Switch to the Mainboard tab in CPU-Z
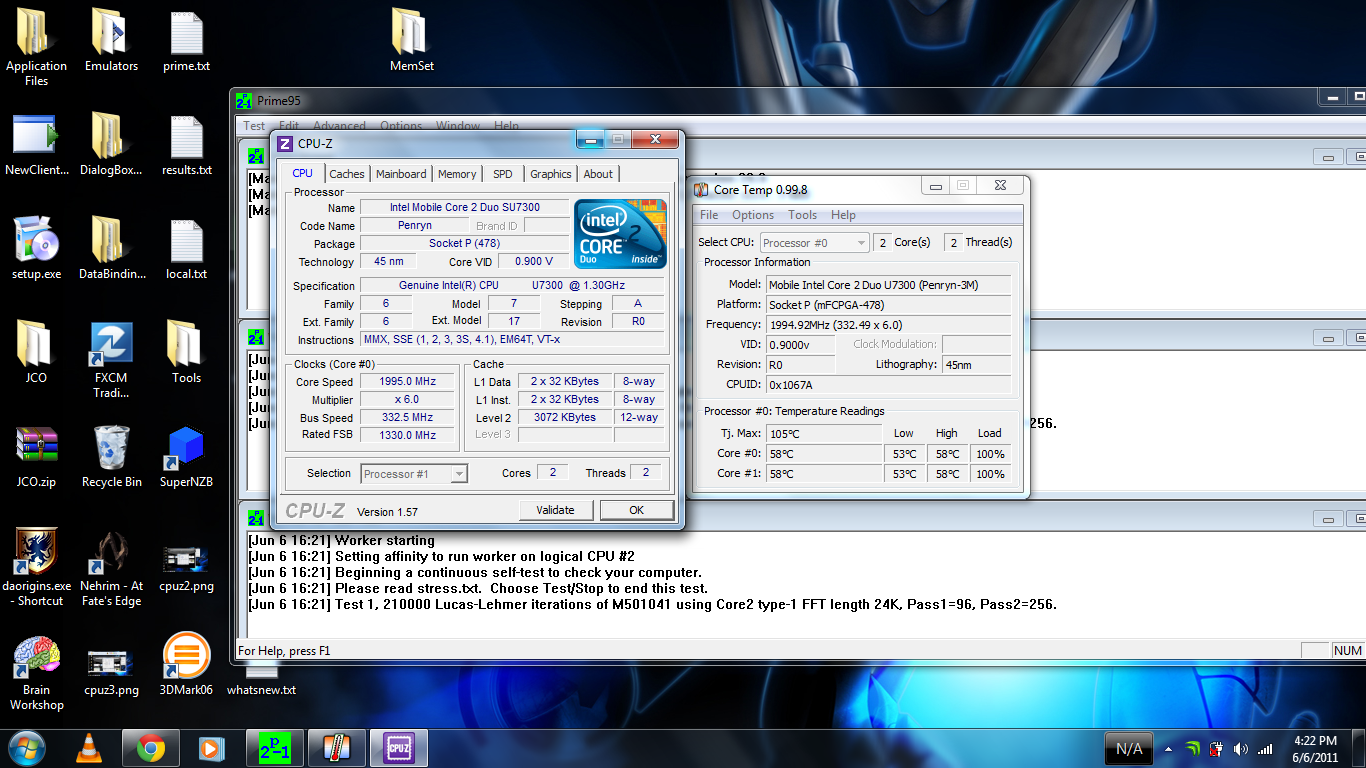Screen dimensions: 1366x768 pos(401,174)
